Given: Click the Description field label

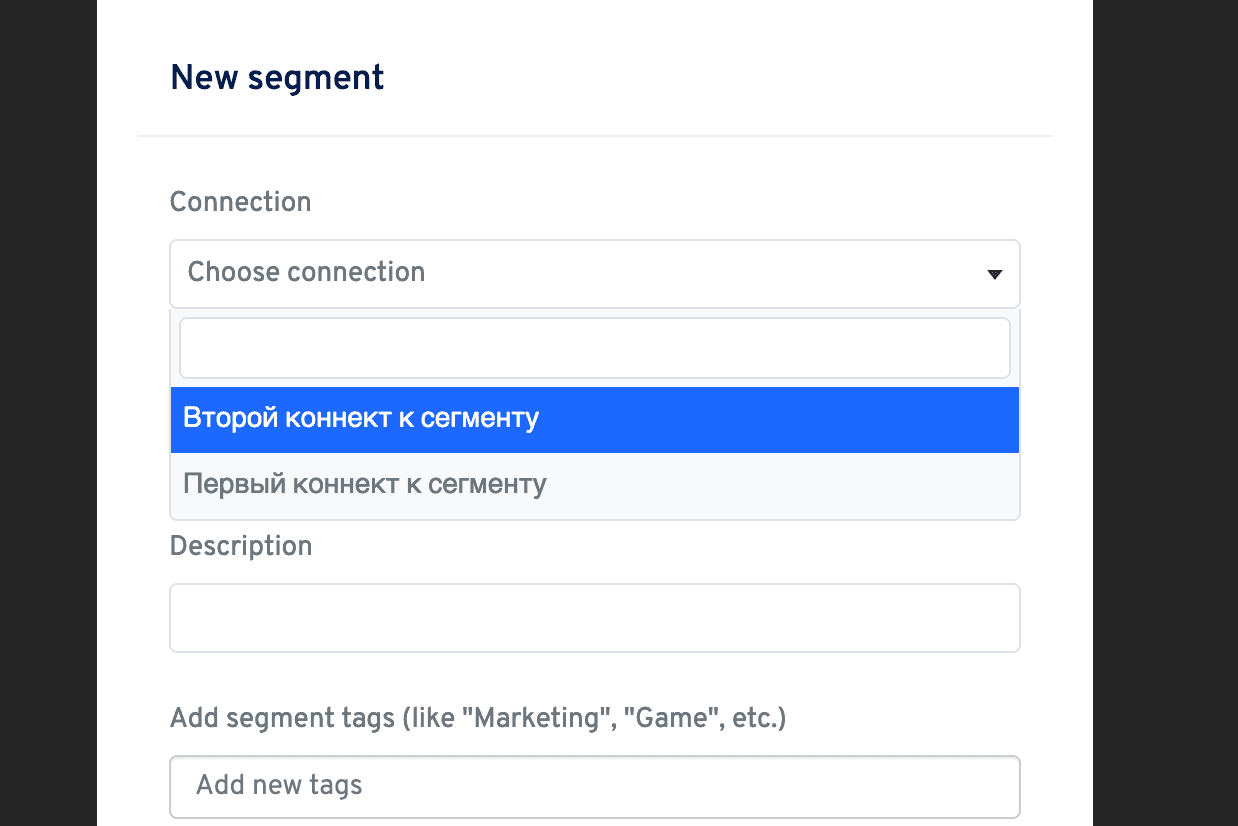Looking at the screenshot, I should pyautogui.click(x=241, y=546).
